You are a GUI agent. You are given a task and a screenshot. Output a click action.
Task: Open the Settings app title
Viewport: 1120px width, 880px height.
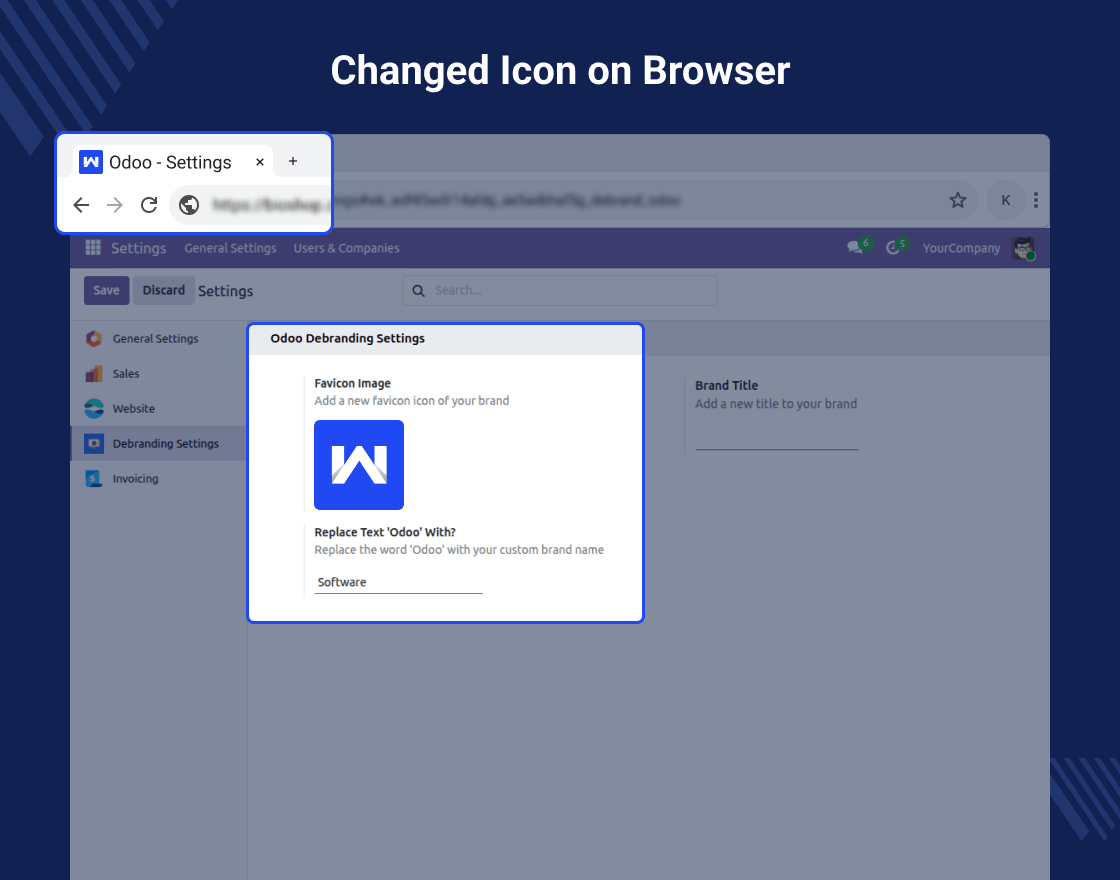coord(139,248)
